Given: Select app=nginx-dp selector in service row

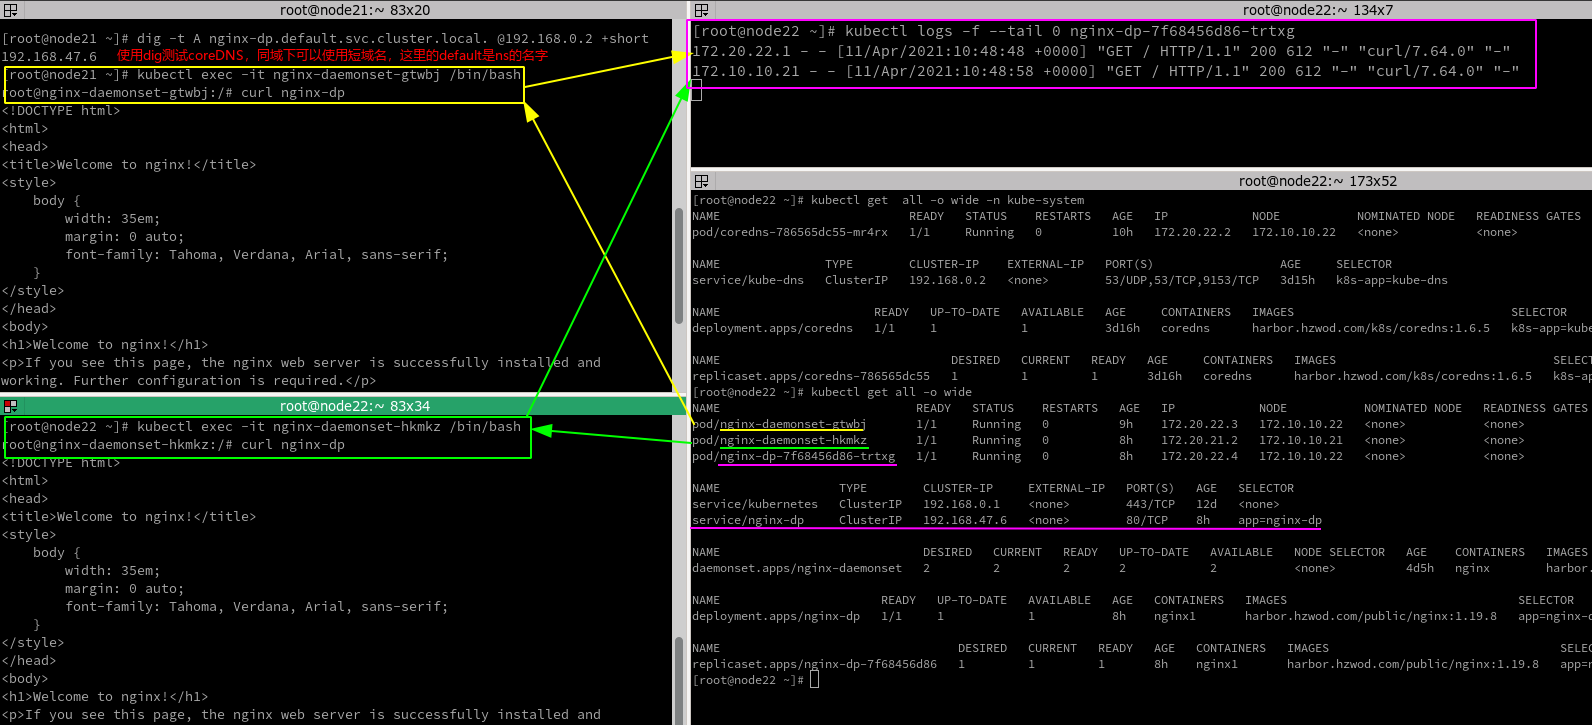Looking at the screenshot, I should (x=1280, y=520).
